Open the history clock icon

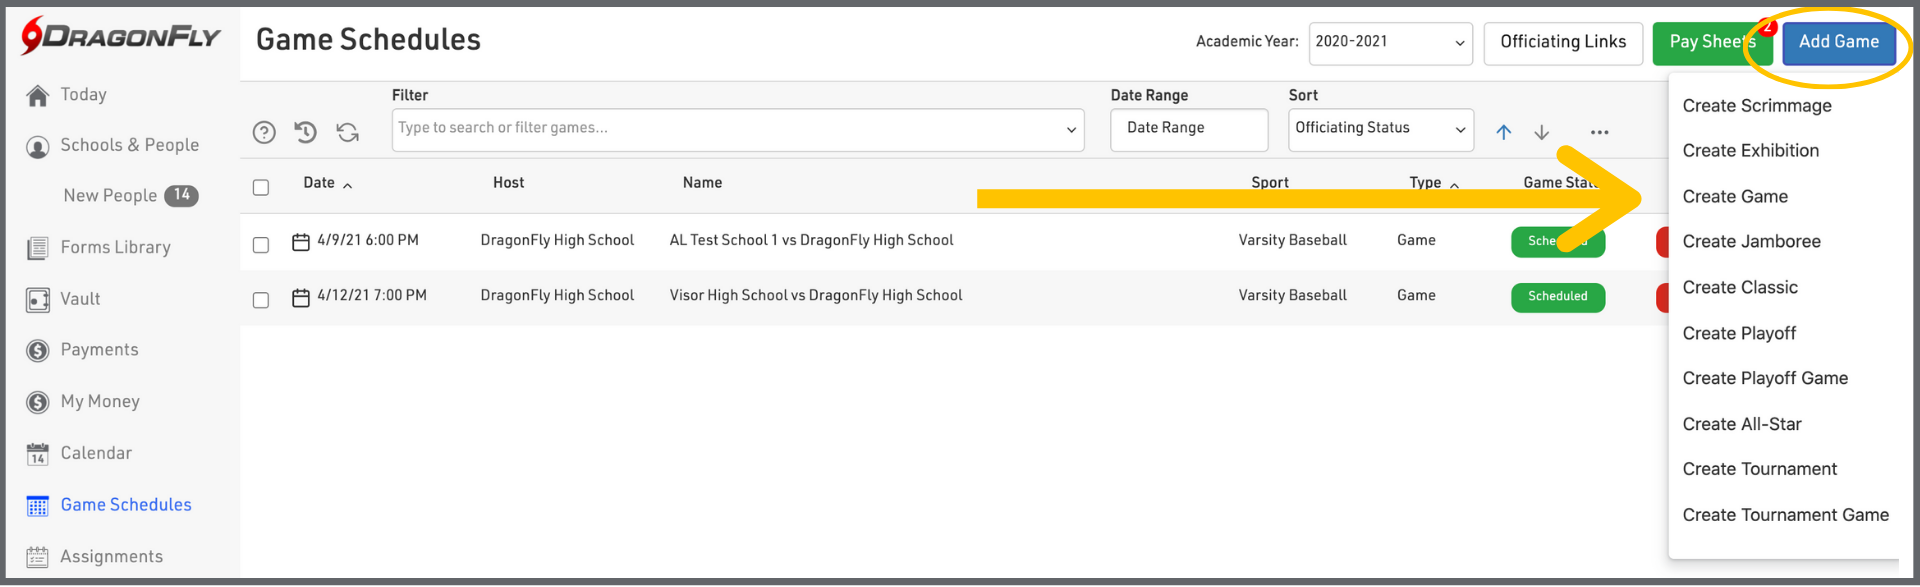[306, 132]
